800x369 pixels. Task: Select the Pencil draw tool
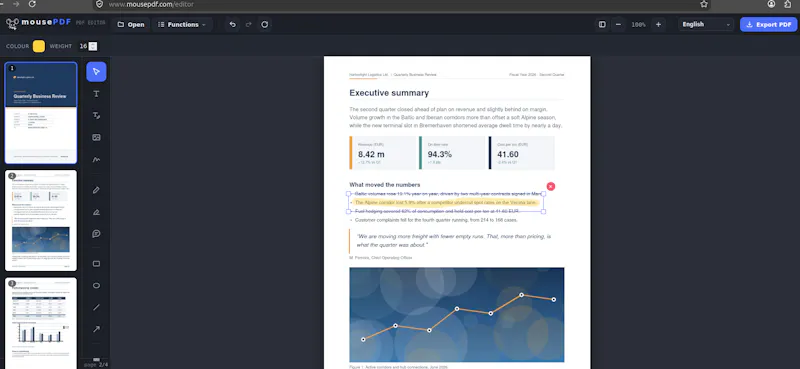pos(96,190)
